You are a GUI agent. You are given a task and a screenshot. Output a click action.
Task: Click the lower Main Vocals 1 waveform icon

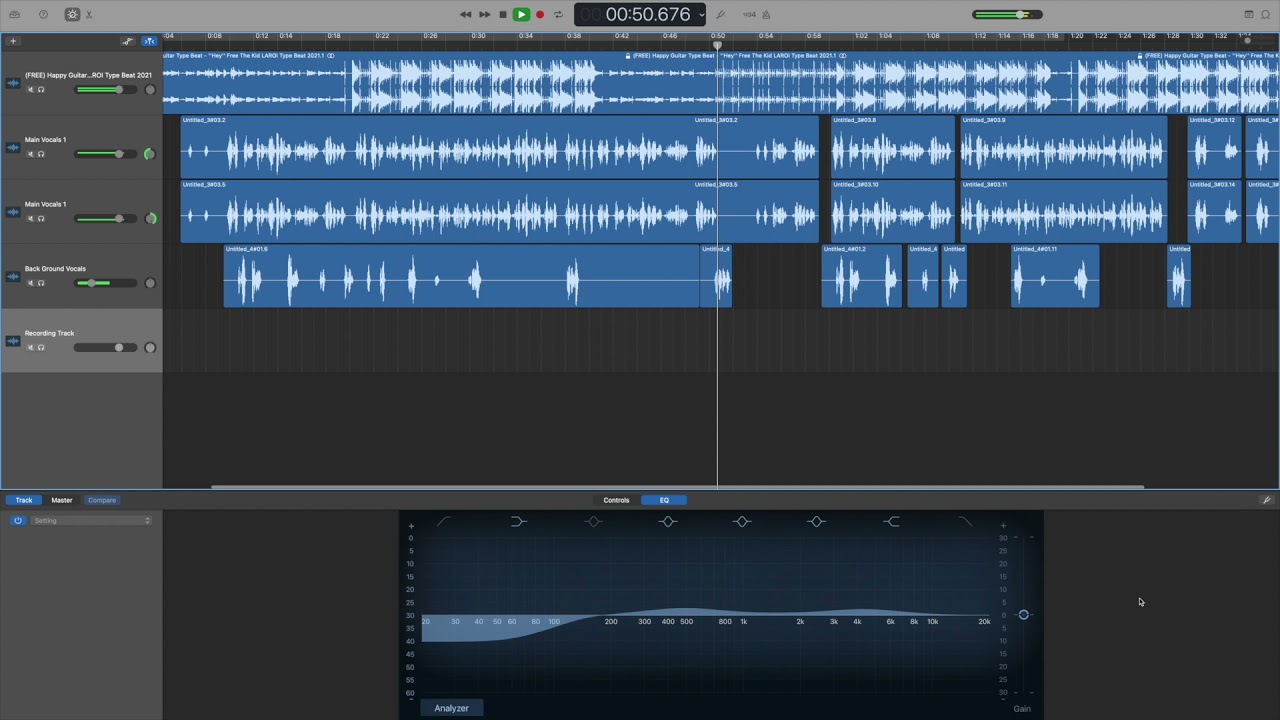pos(13,212)
